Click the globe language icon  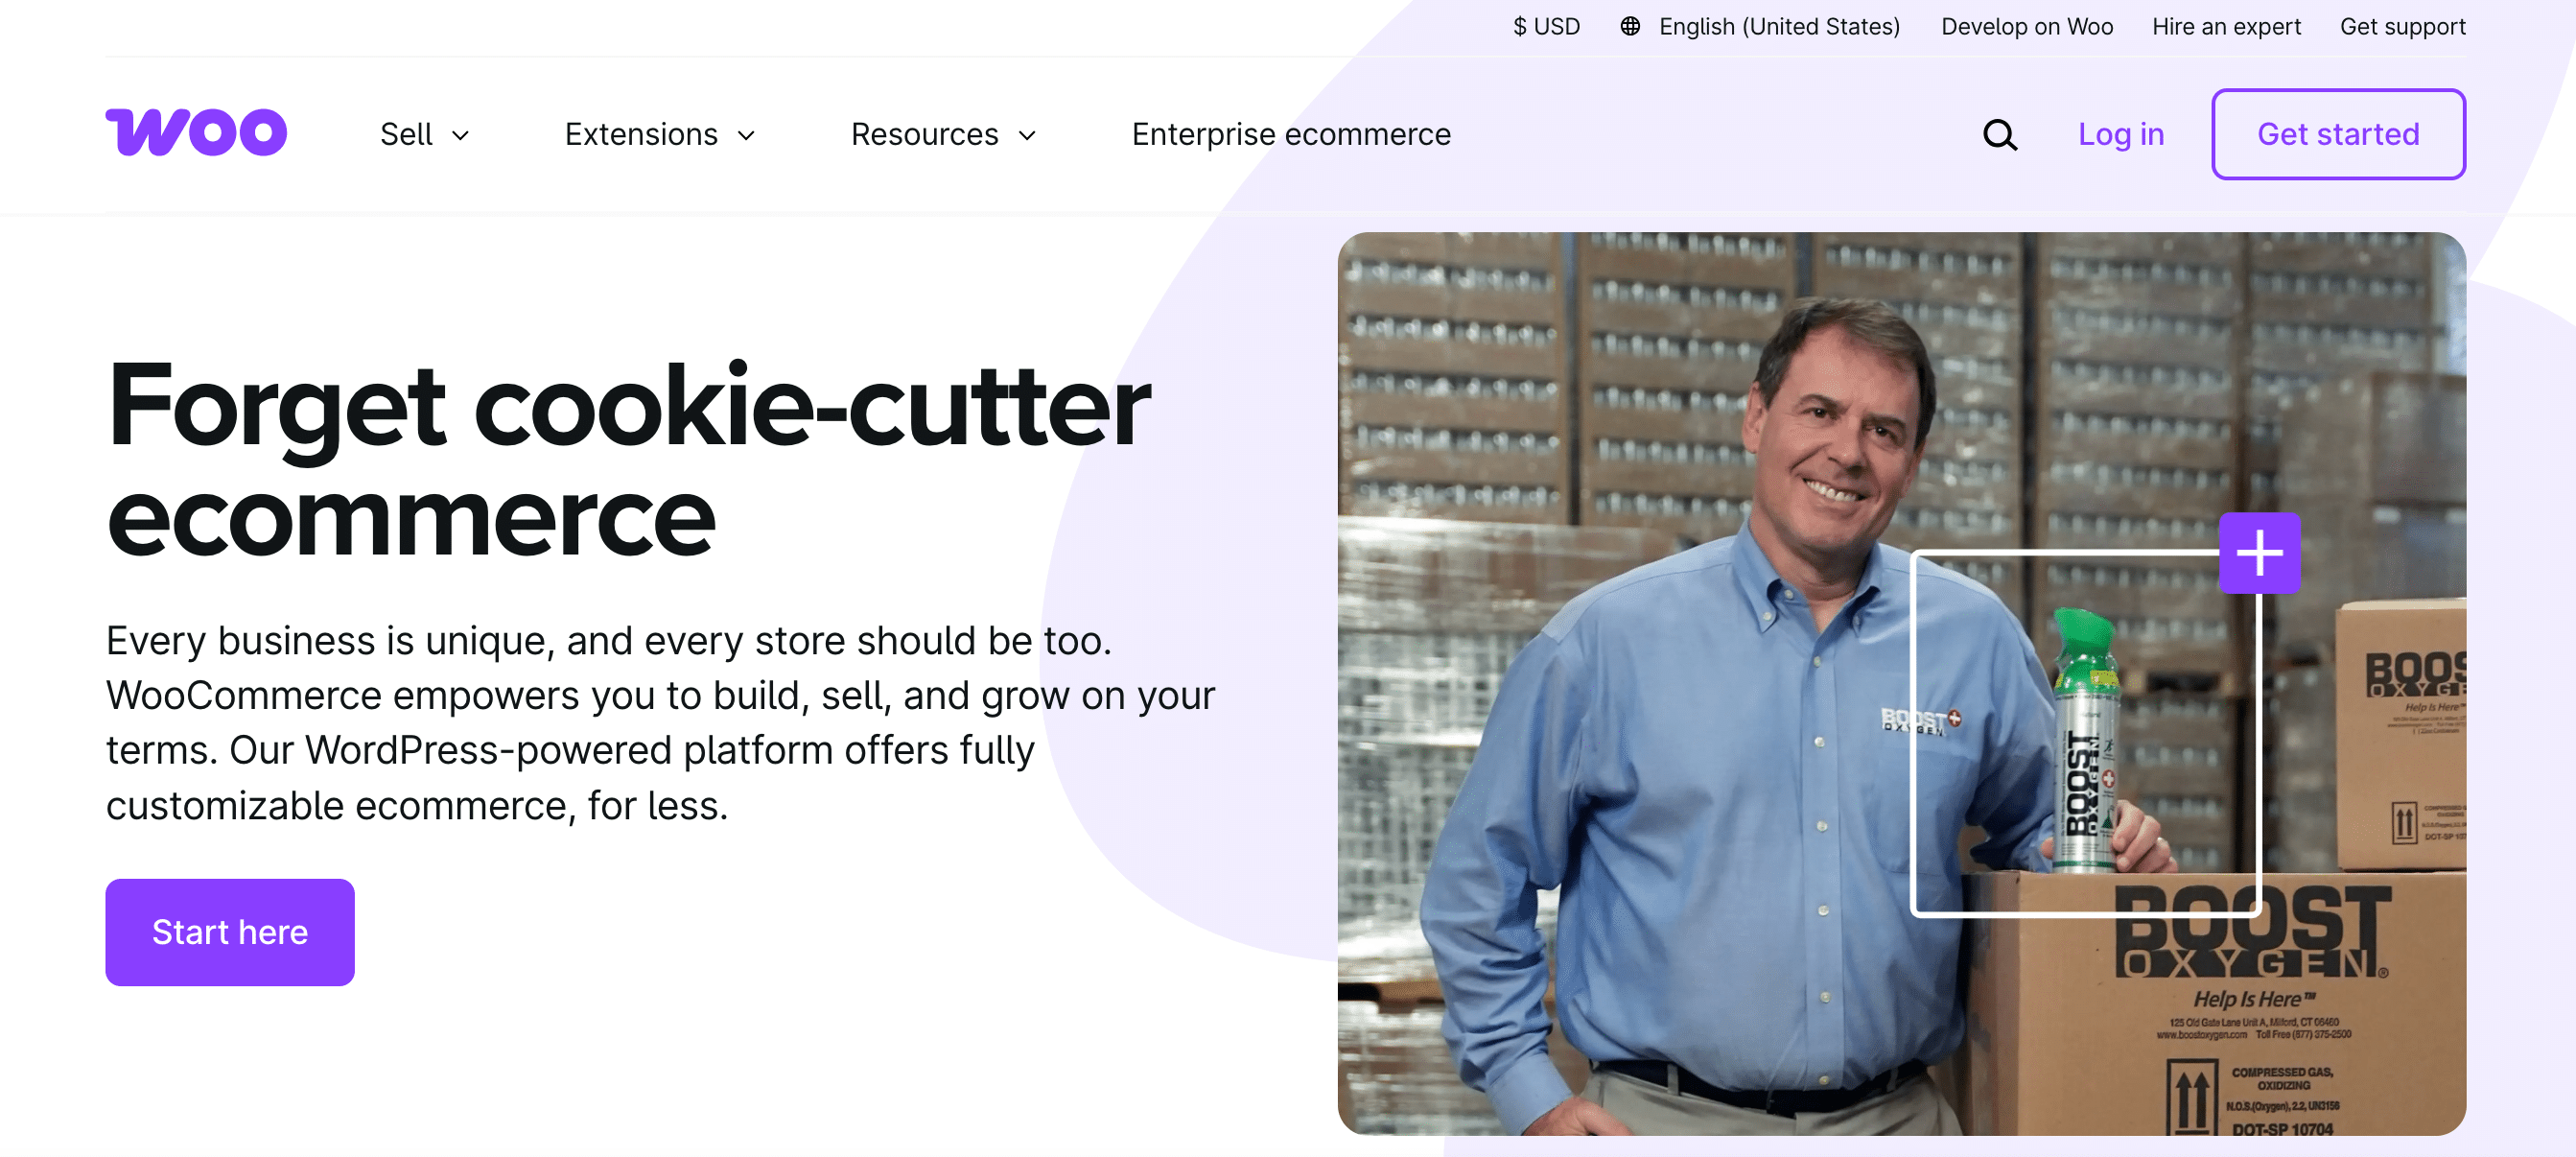click(1630, 27)
